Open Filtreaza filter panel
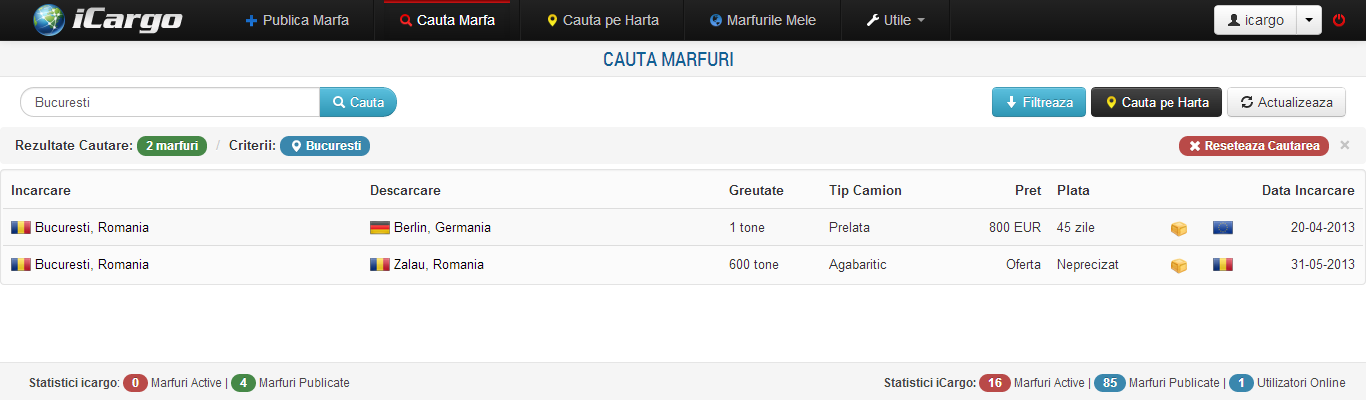 (1038, 102)
